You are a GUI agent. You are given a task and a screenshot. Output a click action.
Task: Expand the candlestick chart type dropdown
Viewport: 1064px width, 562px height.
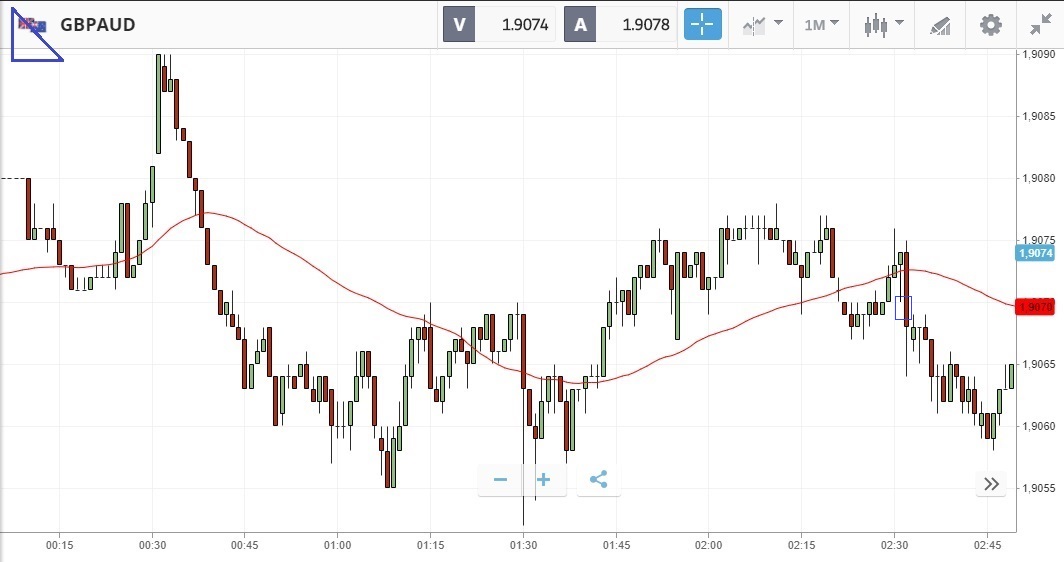884,25
